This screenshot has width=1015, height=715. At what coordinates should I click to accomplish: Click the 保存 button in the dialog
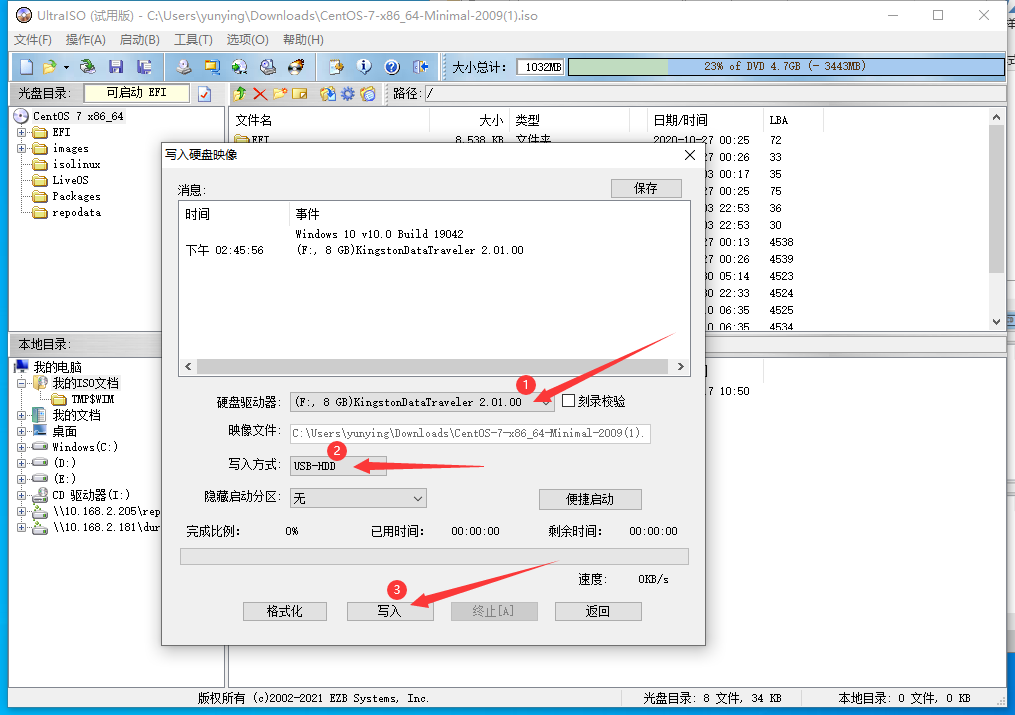[x=646, y=188]
